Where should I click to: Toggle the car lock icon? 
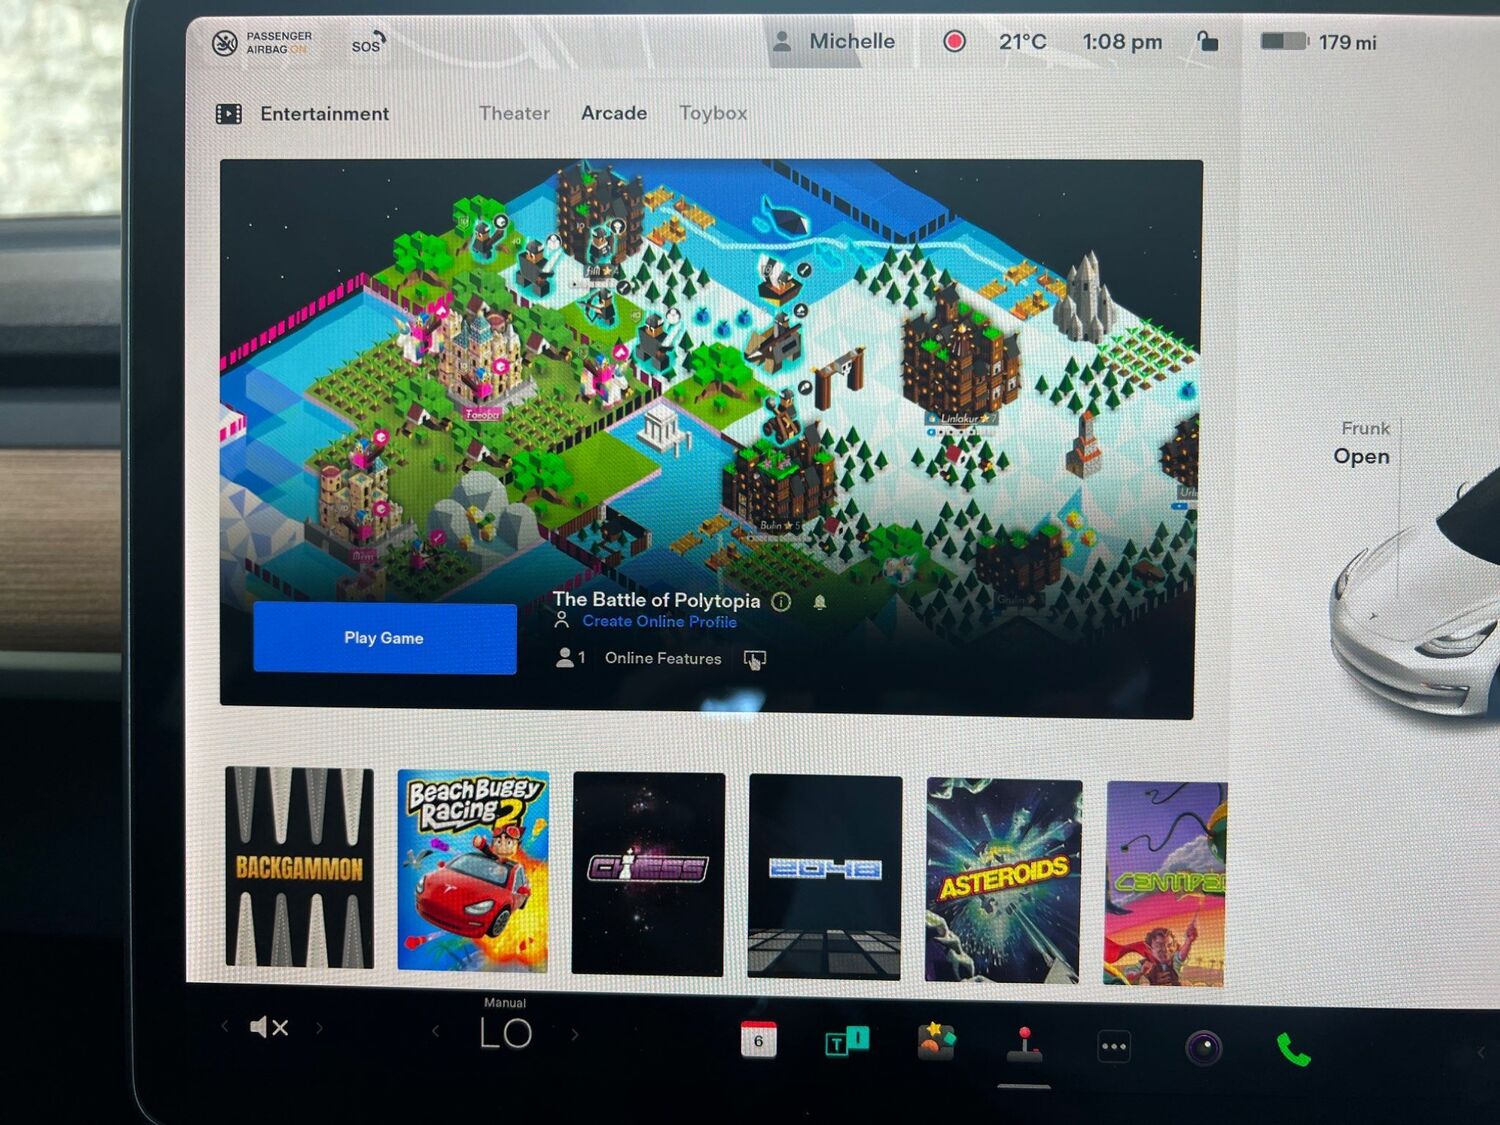(x=1208, y=42)
